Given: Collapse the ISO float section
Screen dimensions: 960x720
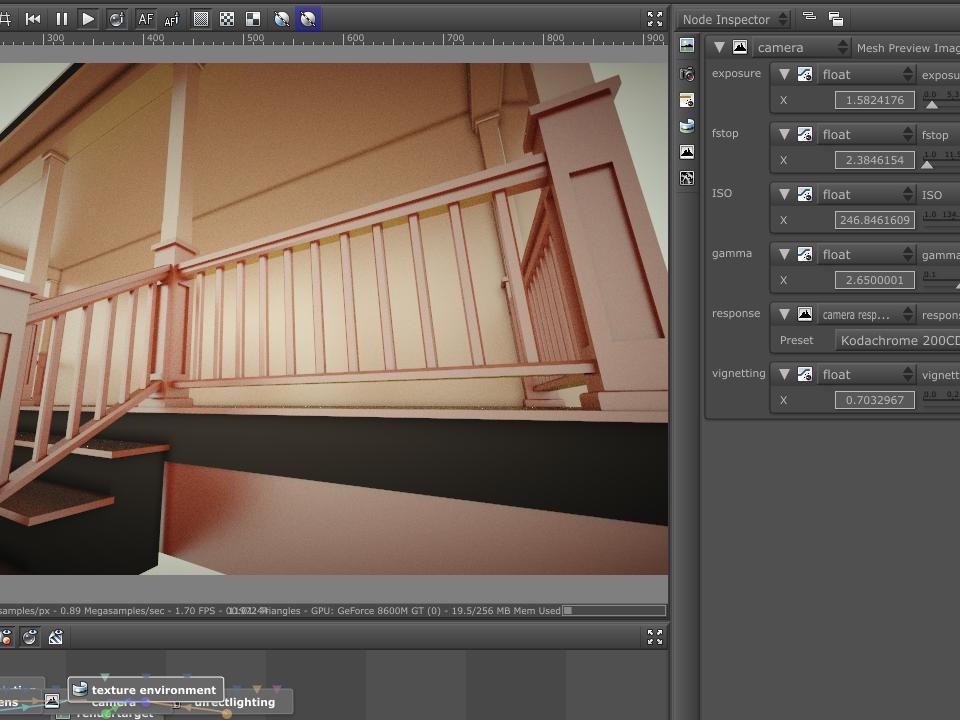Looking at the screenshot, I should 784,194.
